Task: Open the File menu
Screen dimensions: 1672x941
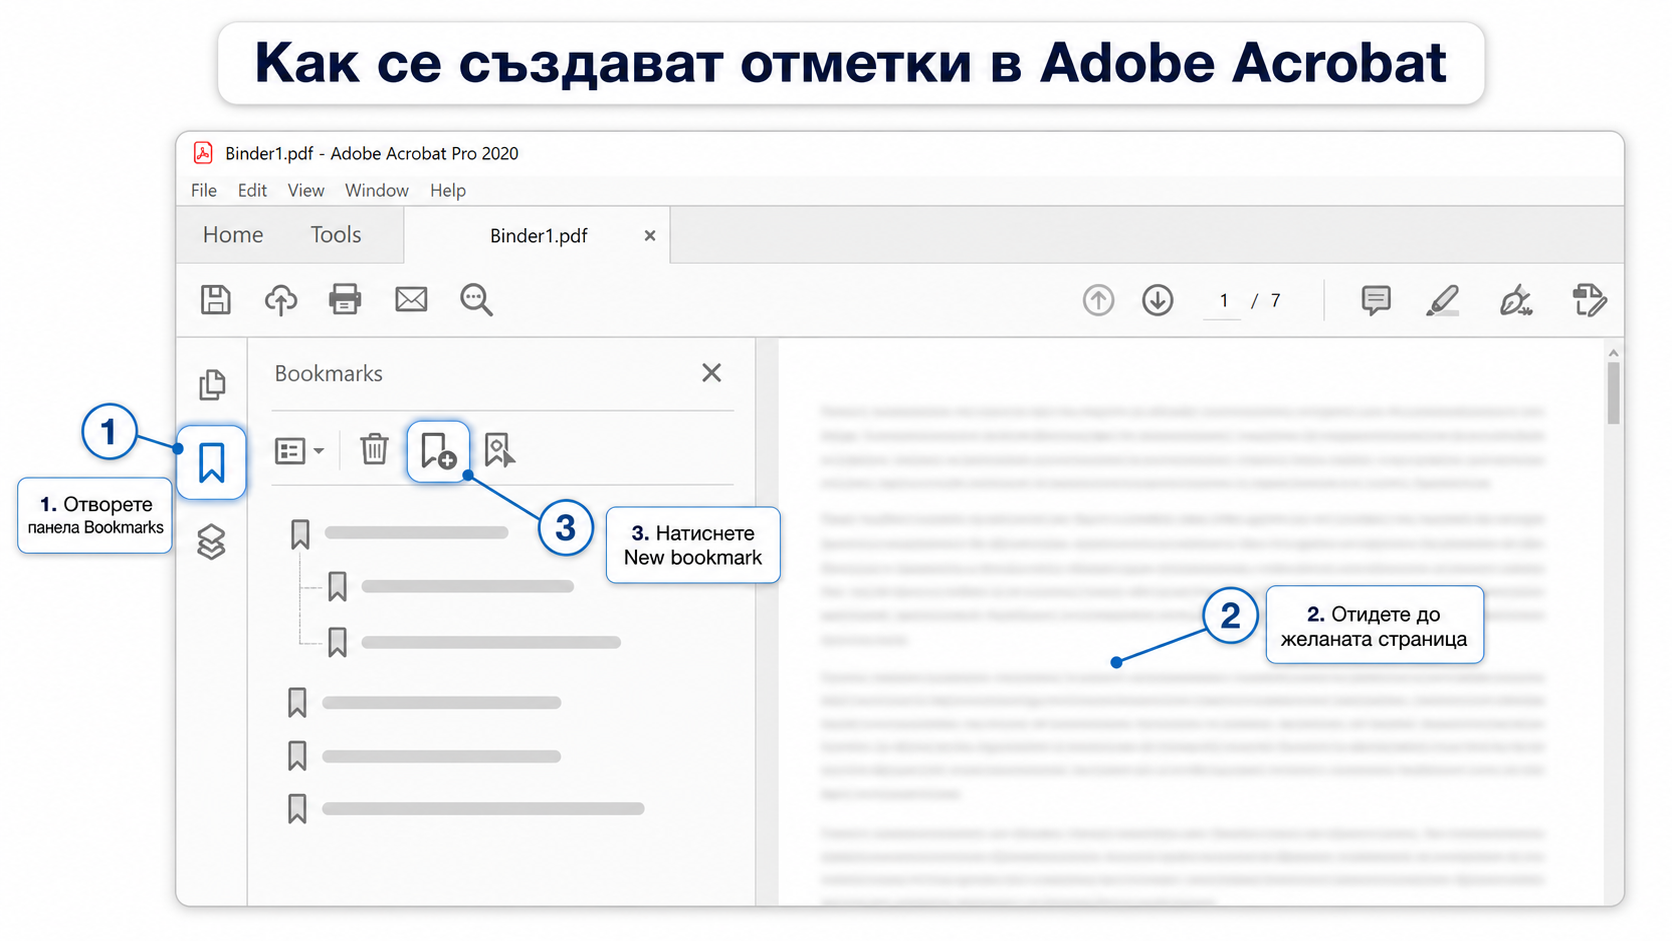Action: [204, 190]
